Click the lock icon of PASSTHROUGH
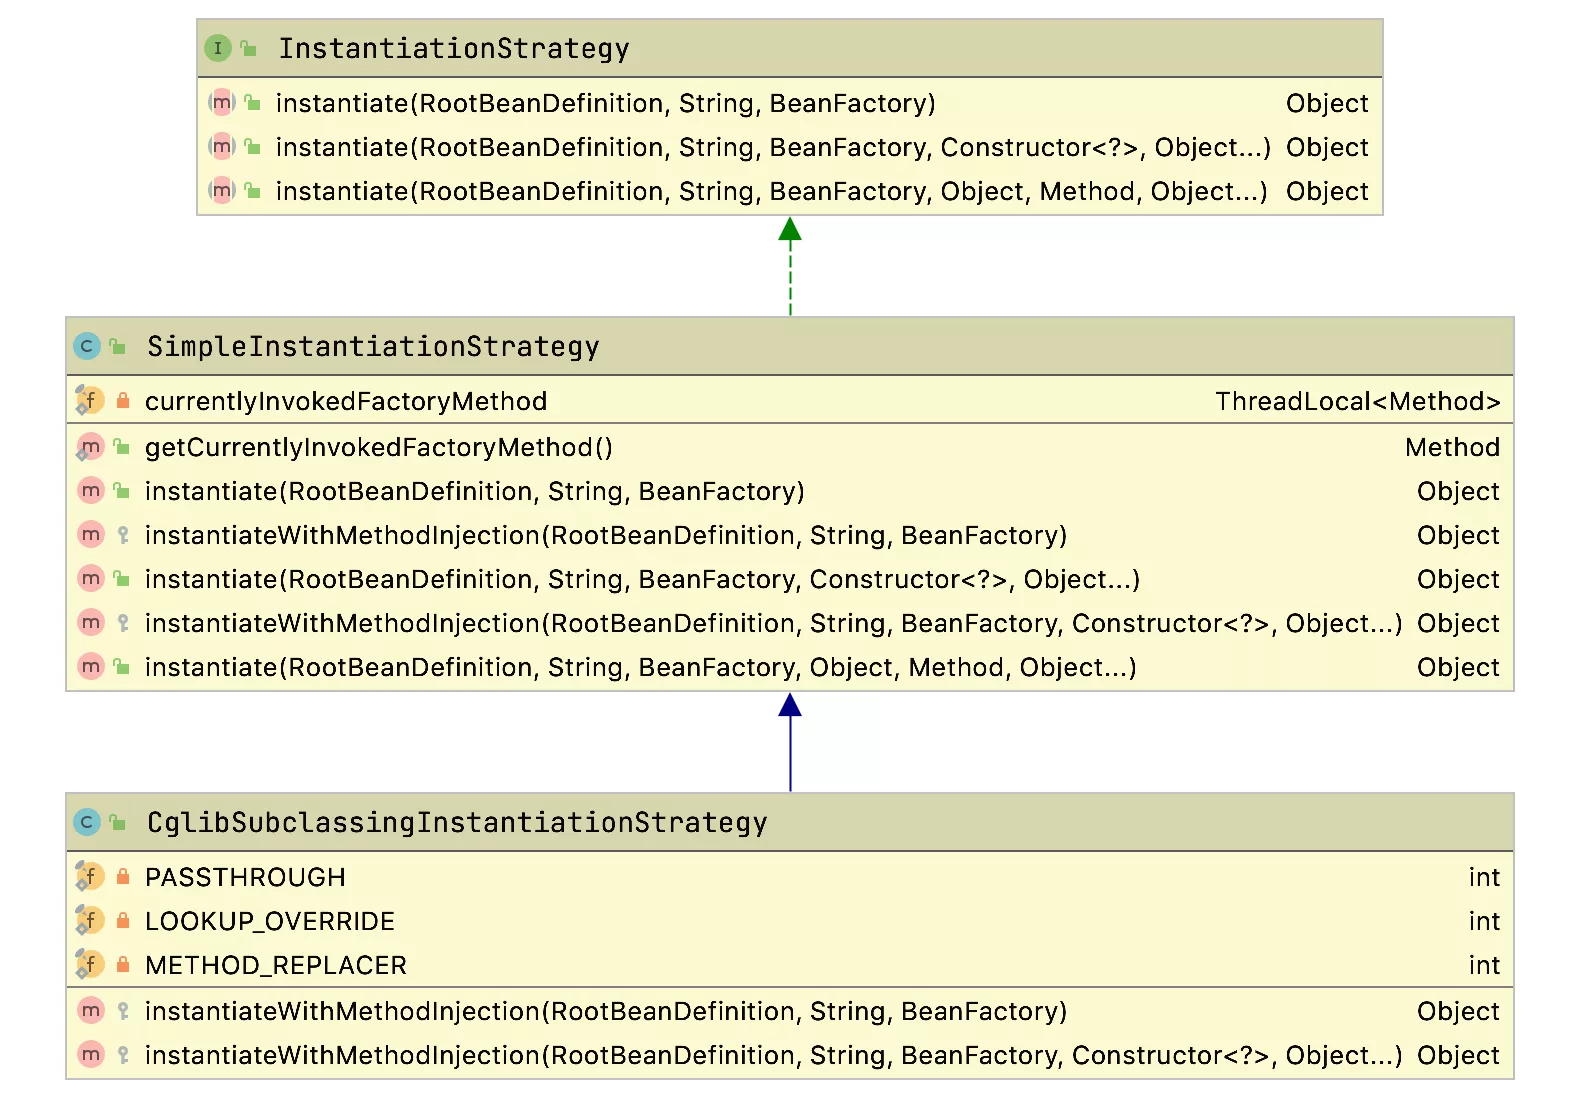 click(x=123, y=876)
